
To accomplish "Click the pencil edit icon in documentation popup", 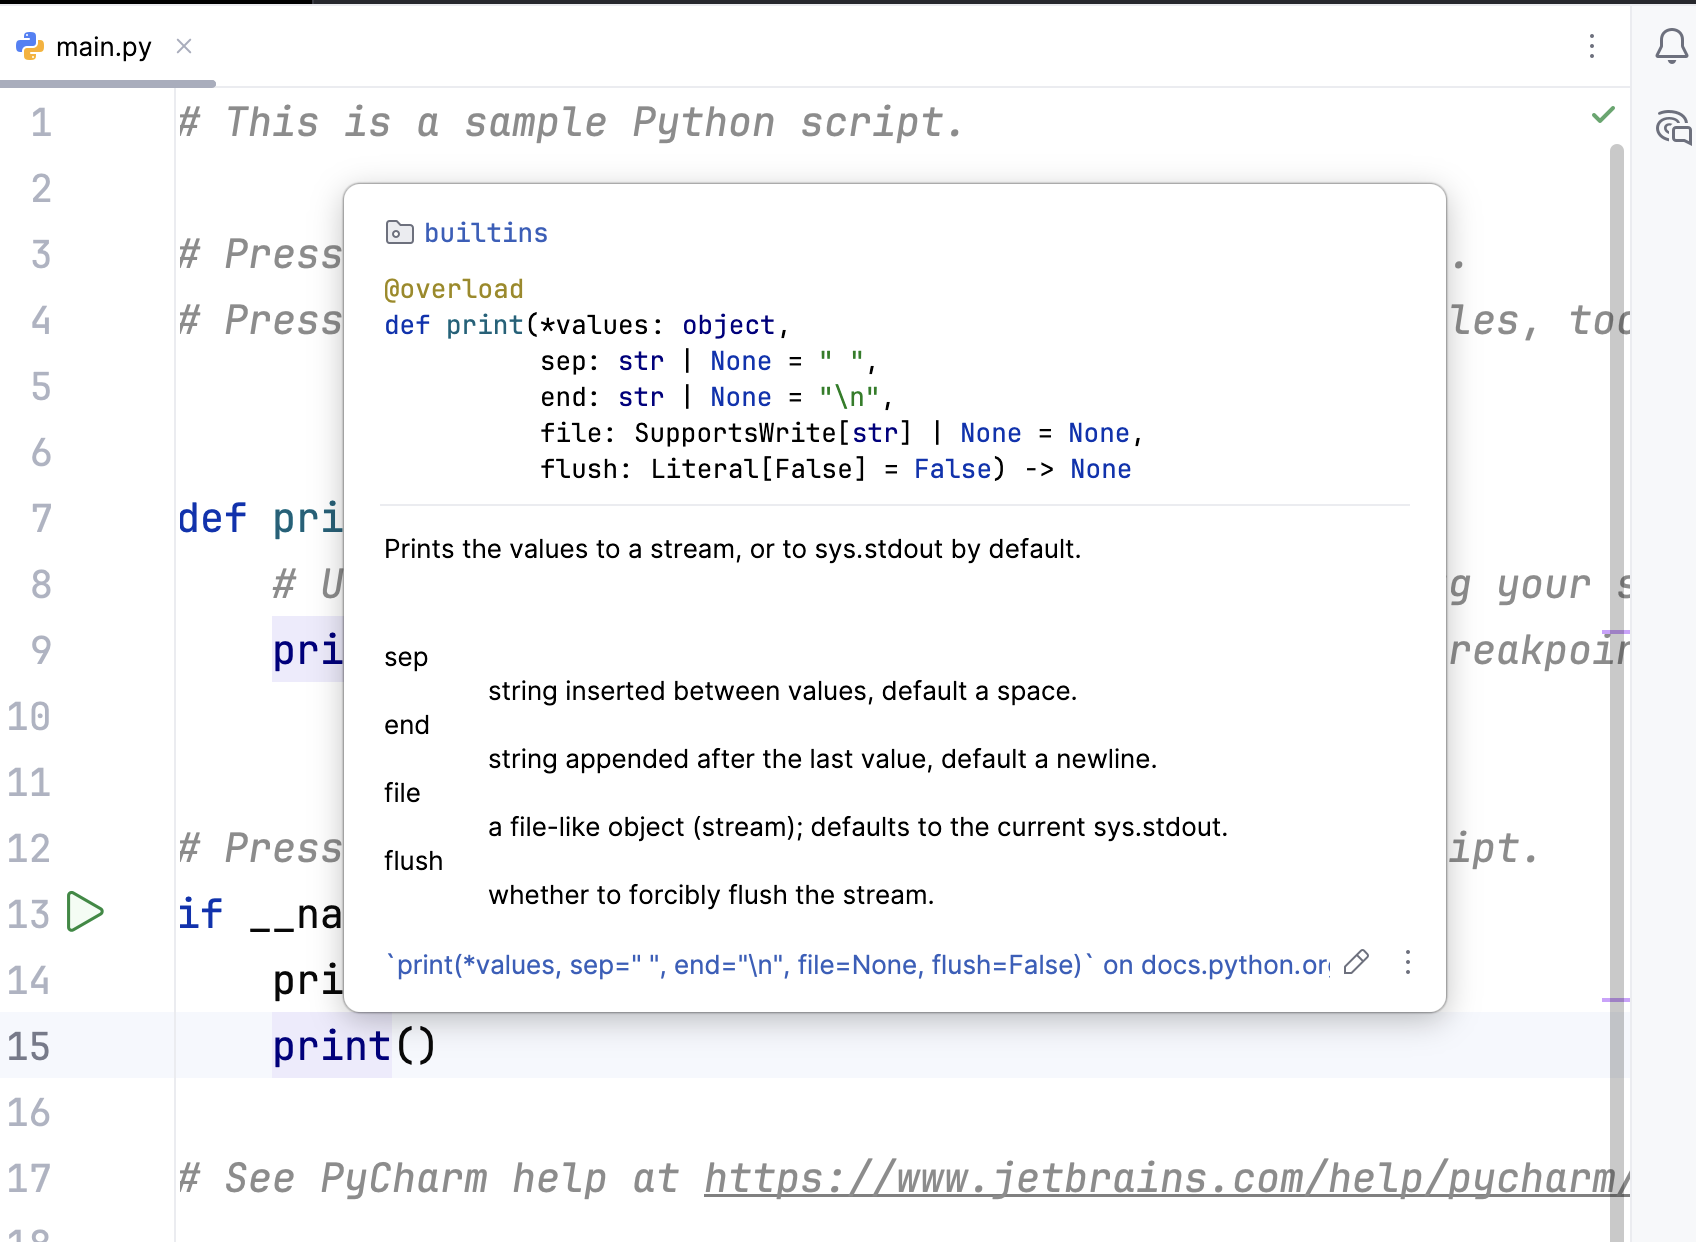I will (1356, 963).
